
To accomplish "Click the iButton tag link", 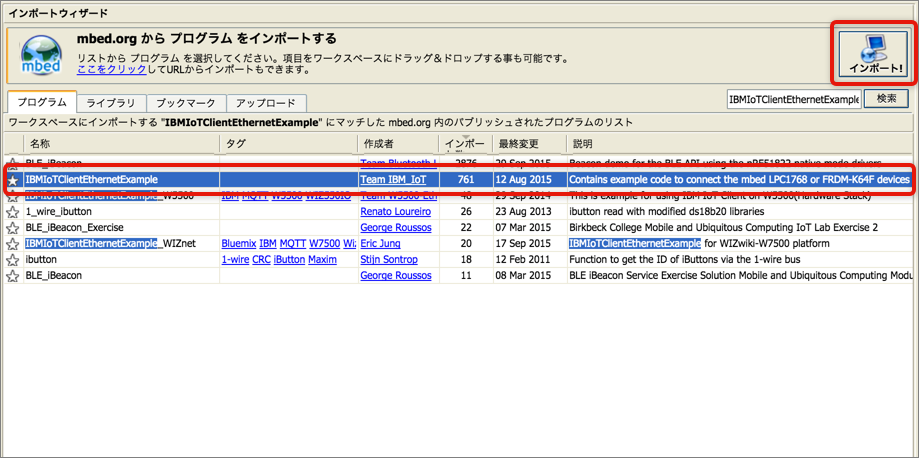I will 290,259.
